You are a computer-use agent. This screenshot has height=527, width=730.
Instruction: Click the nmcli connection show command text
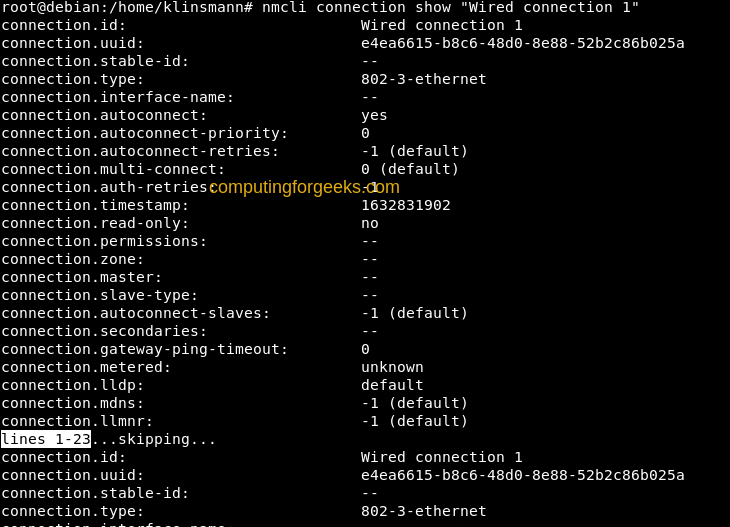click(450, 7)
